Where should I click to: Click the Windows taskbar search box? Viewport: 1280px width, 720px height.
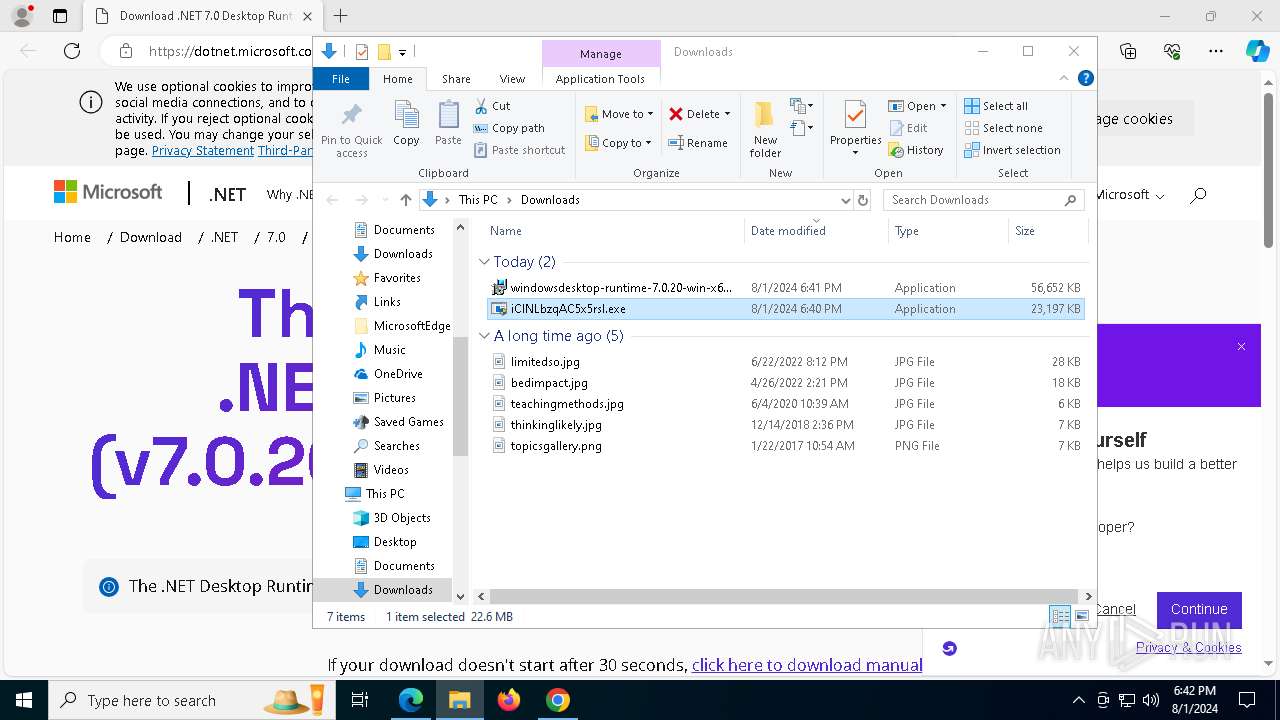pyautogui.click(x=190, y=700)
